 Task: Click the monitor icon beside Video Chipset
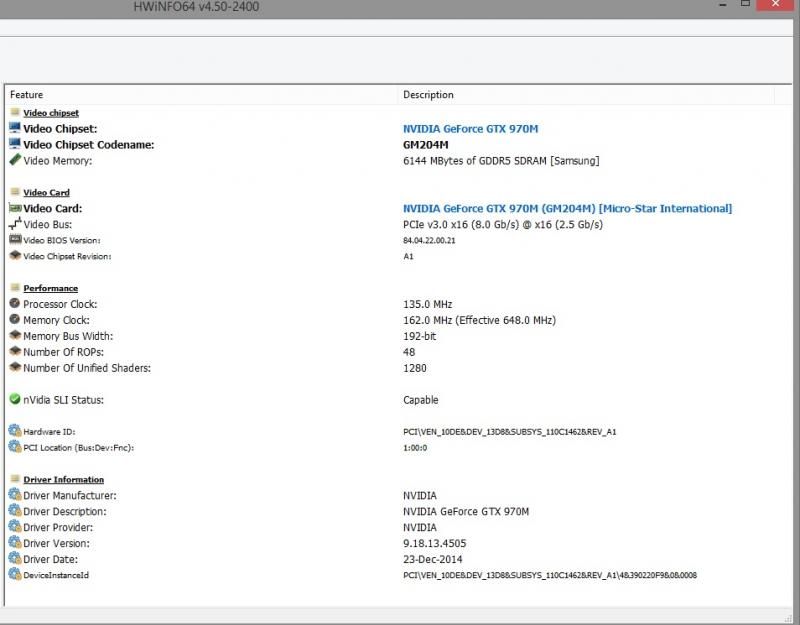15,128
